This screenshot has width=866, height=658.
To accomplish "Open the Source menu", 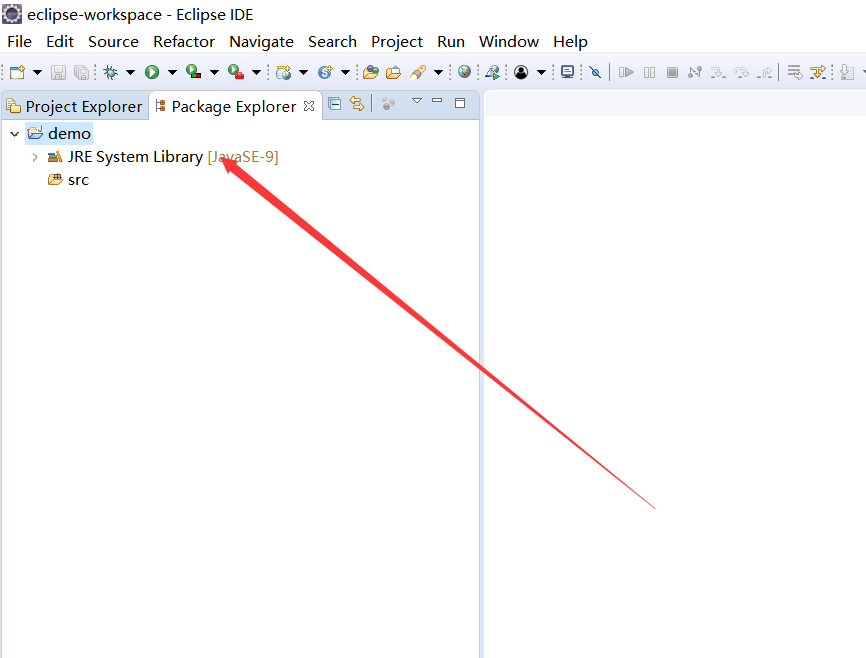I will tap(113, 41).
